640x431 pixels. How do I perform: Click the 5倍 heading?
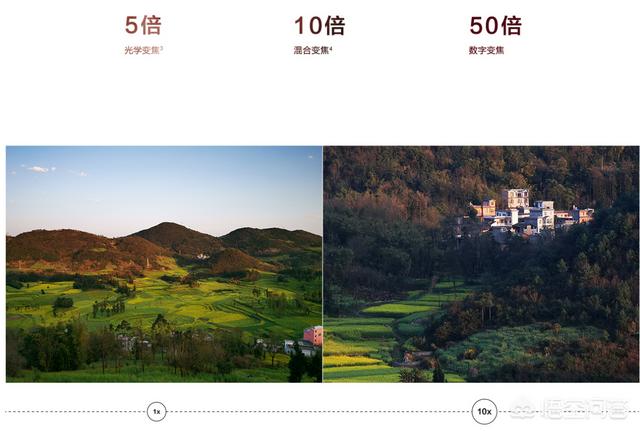143,25
